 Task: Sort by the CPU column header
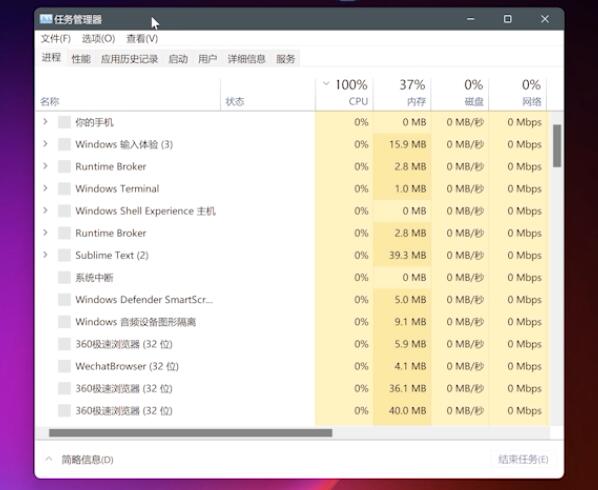344,94
